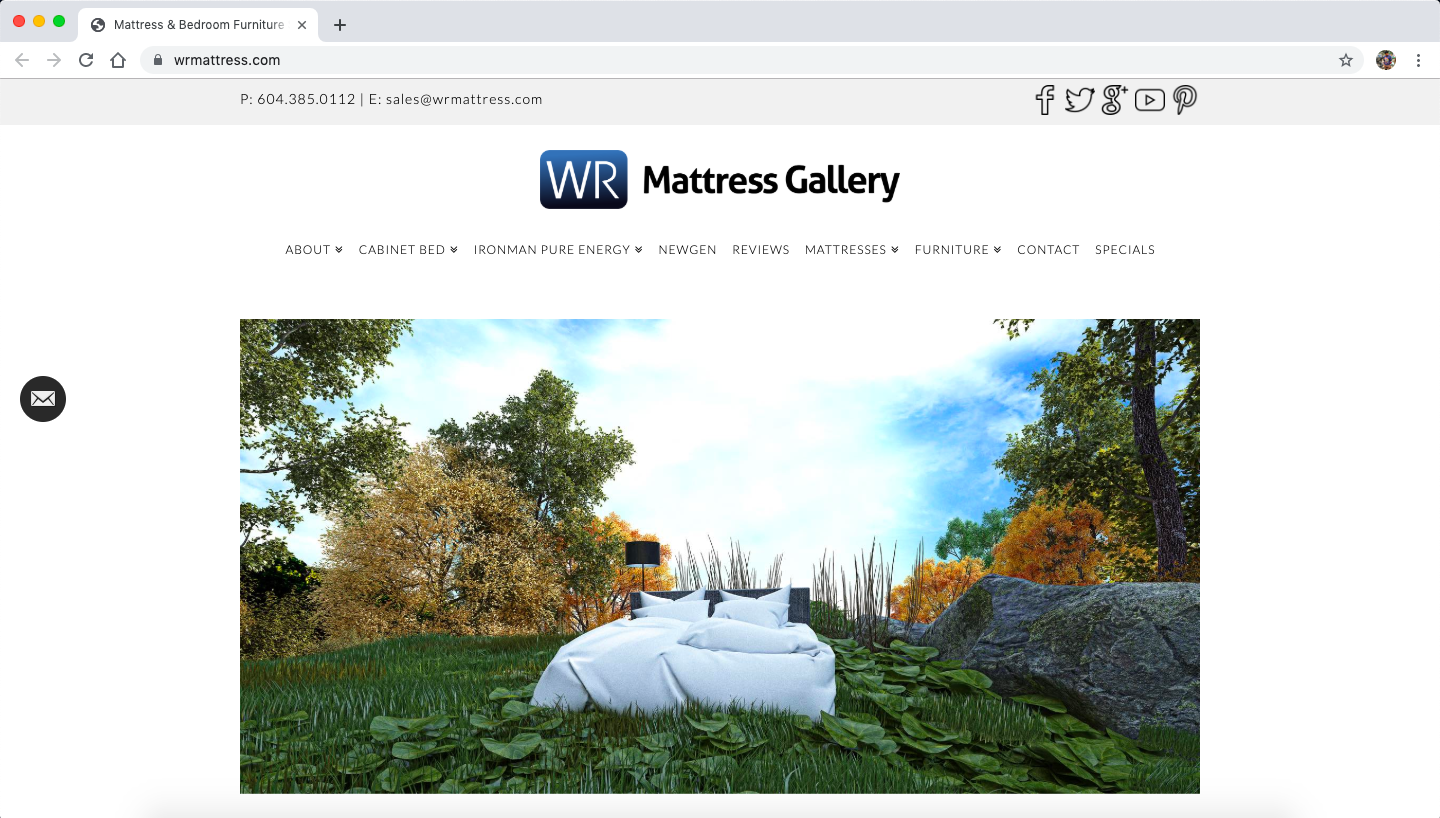Screen dimensions: 1440x818
Task: Go to the browser home page icon
Action: pos(118,60)
